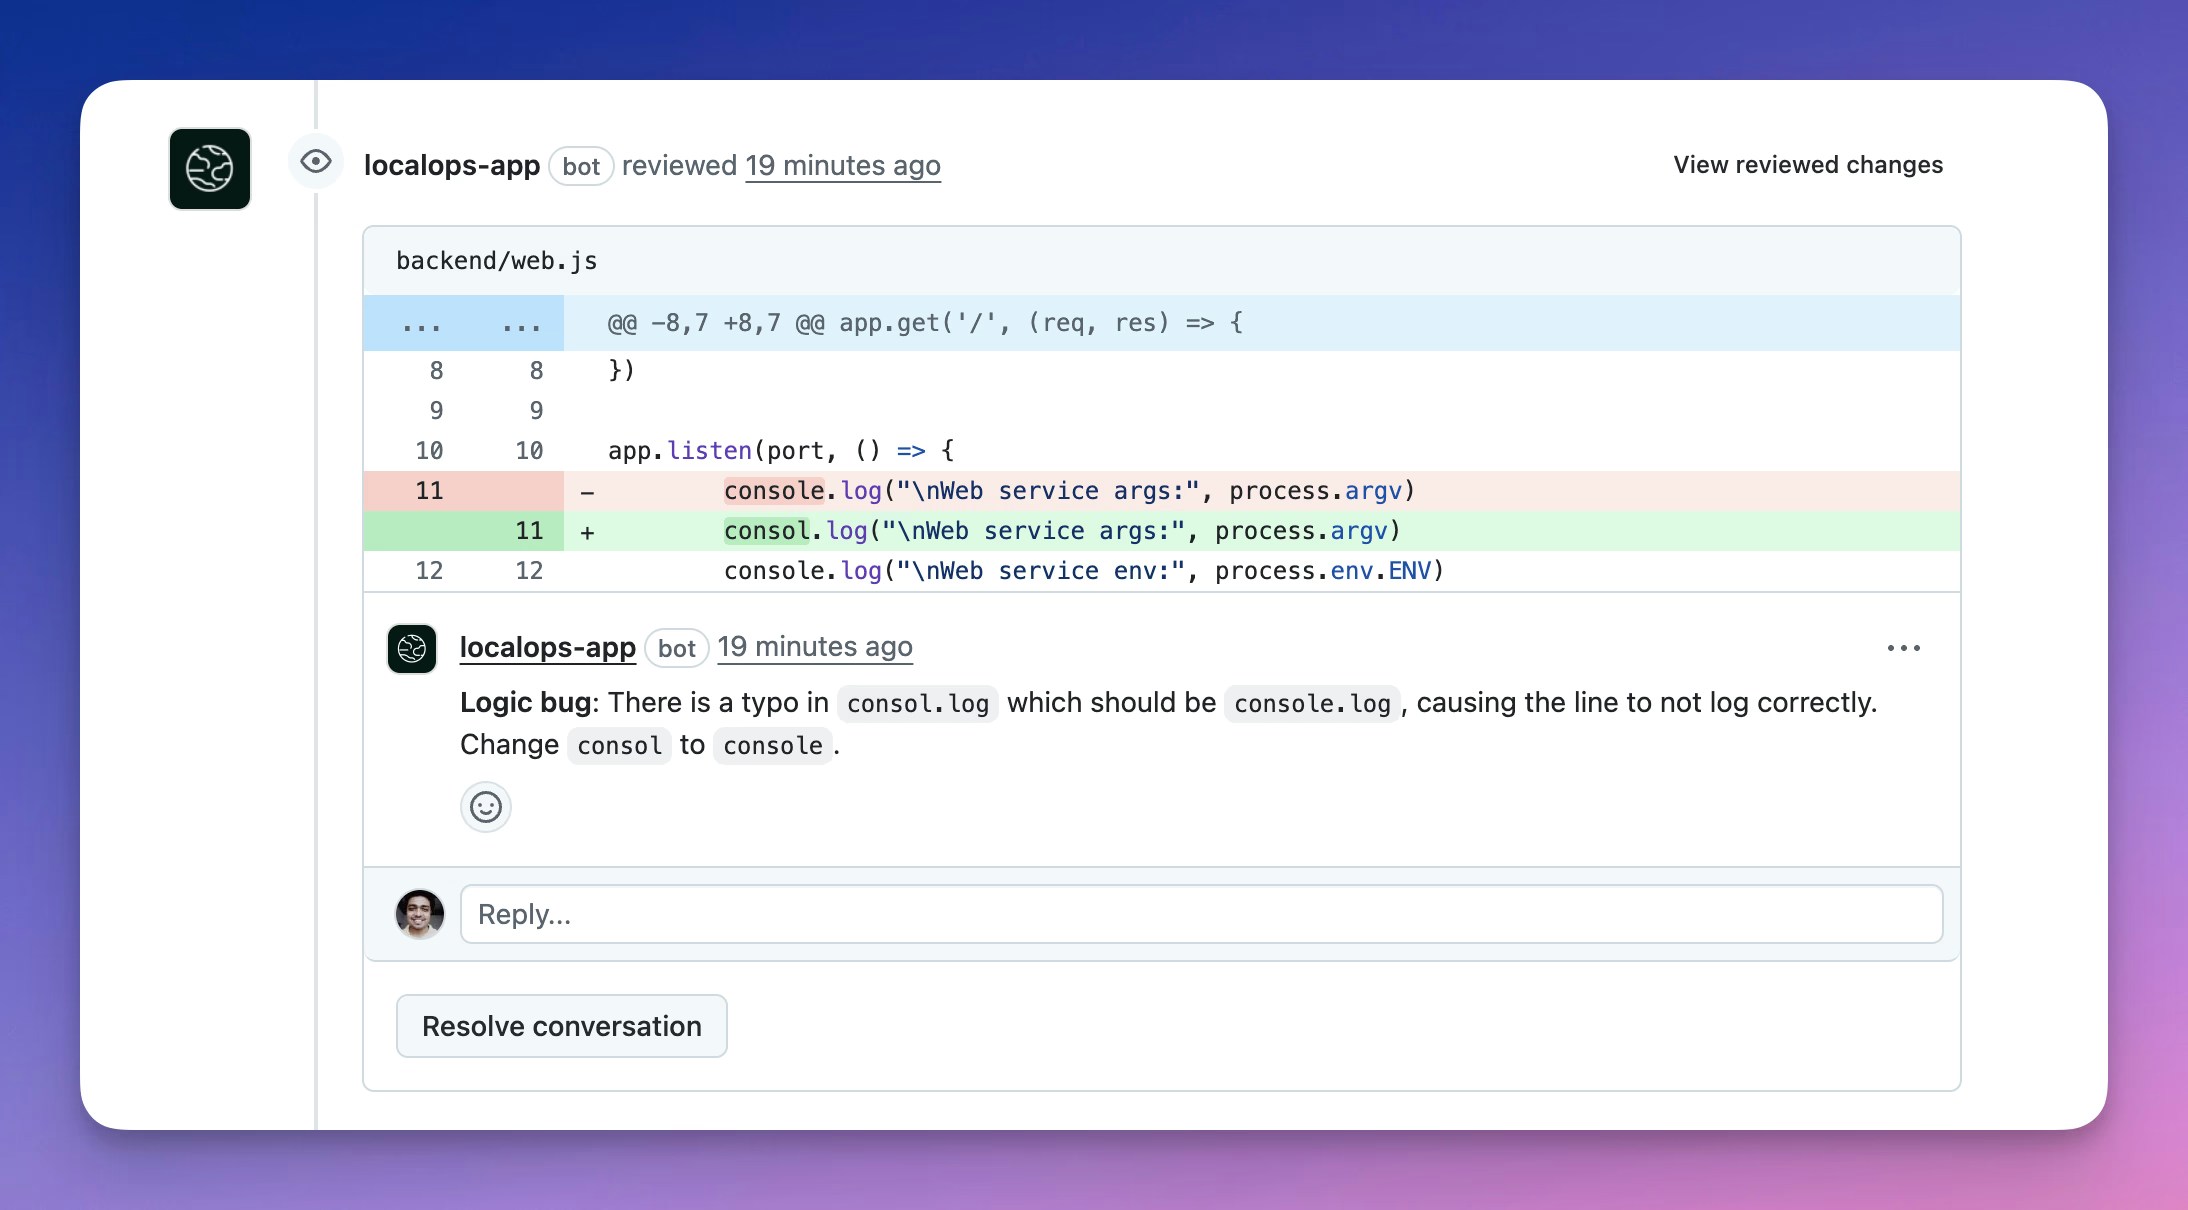The width and height of the screenshot is (2188, 1210).
Task: Open the comment options three-dot menu
Action: 1904,648
